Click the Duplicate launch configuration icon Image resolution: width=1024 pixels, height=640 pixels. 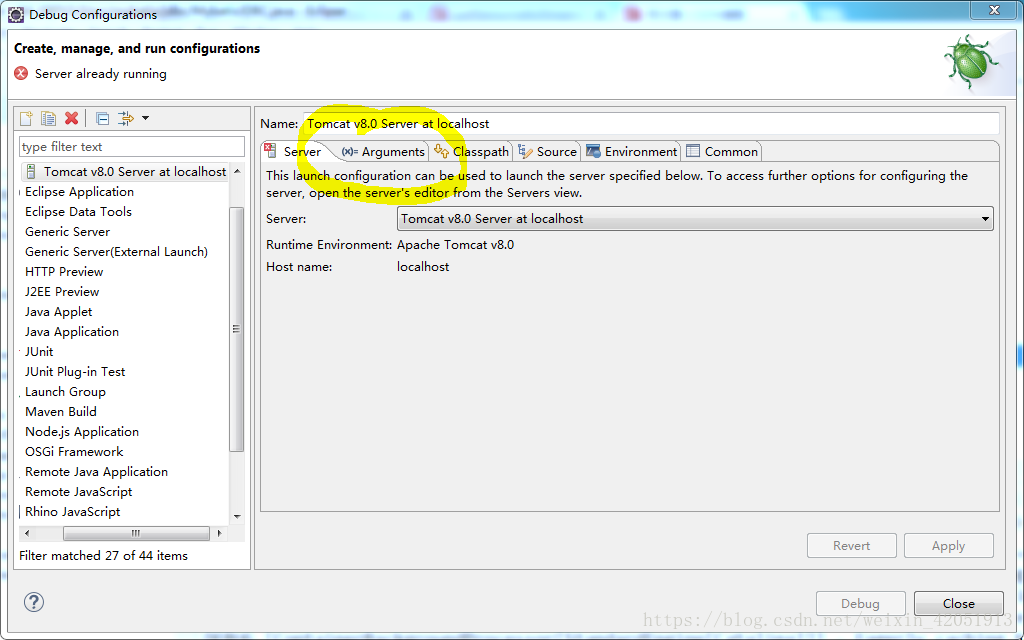48,118
